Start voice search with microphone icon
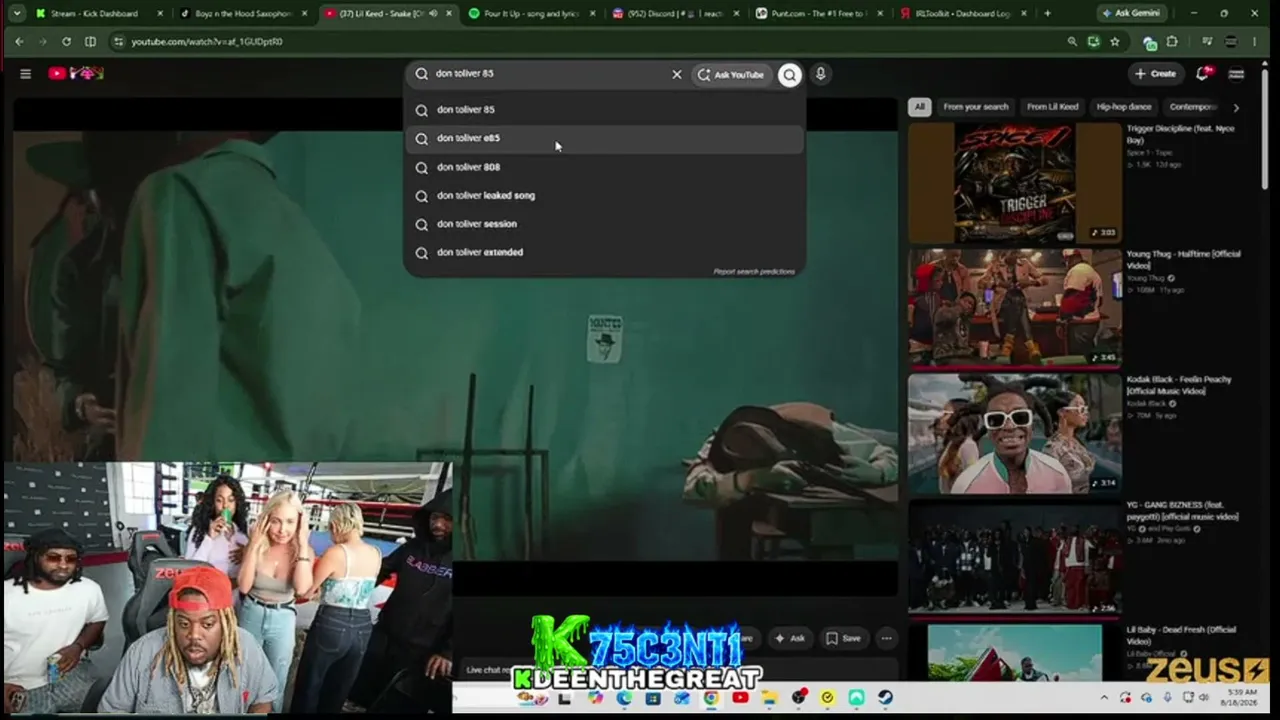The image size is (1280, 720). tap(820, 74)
